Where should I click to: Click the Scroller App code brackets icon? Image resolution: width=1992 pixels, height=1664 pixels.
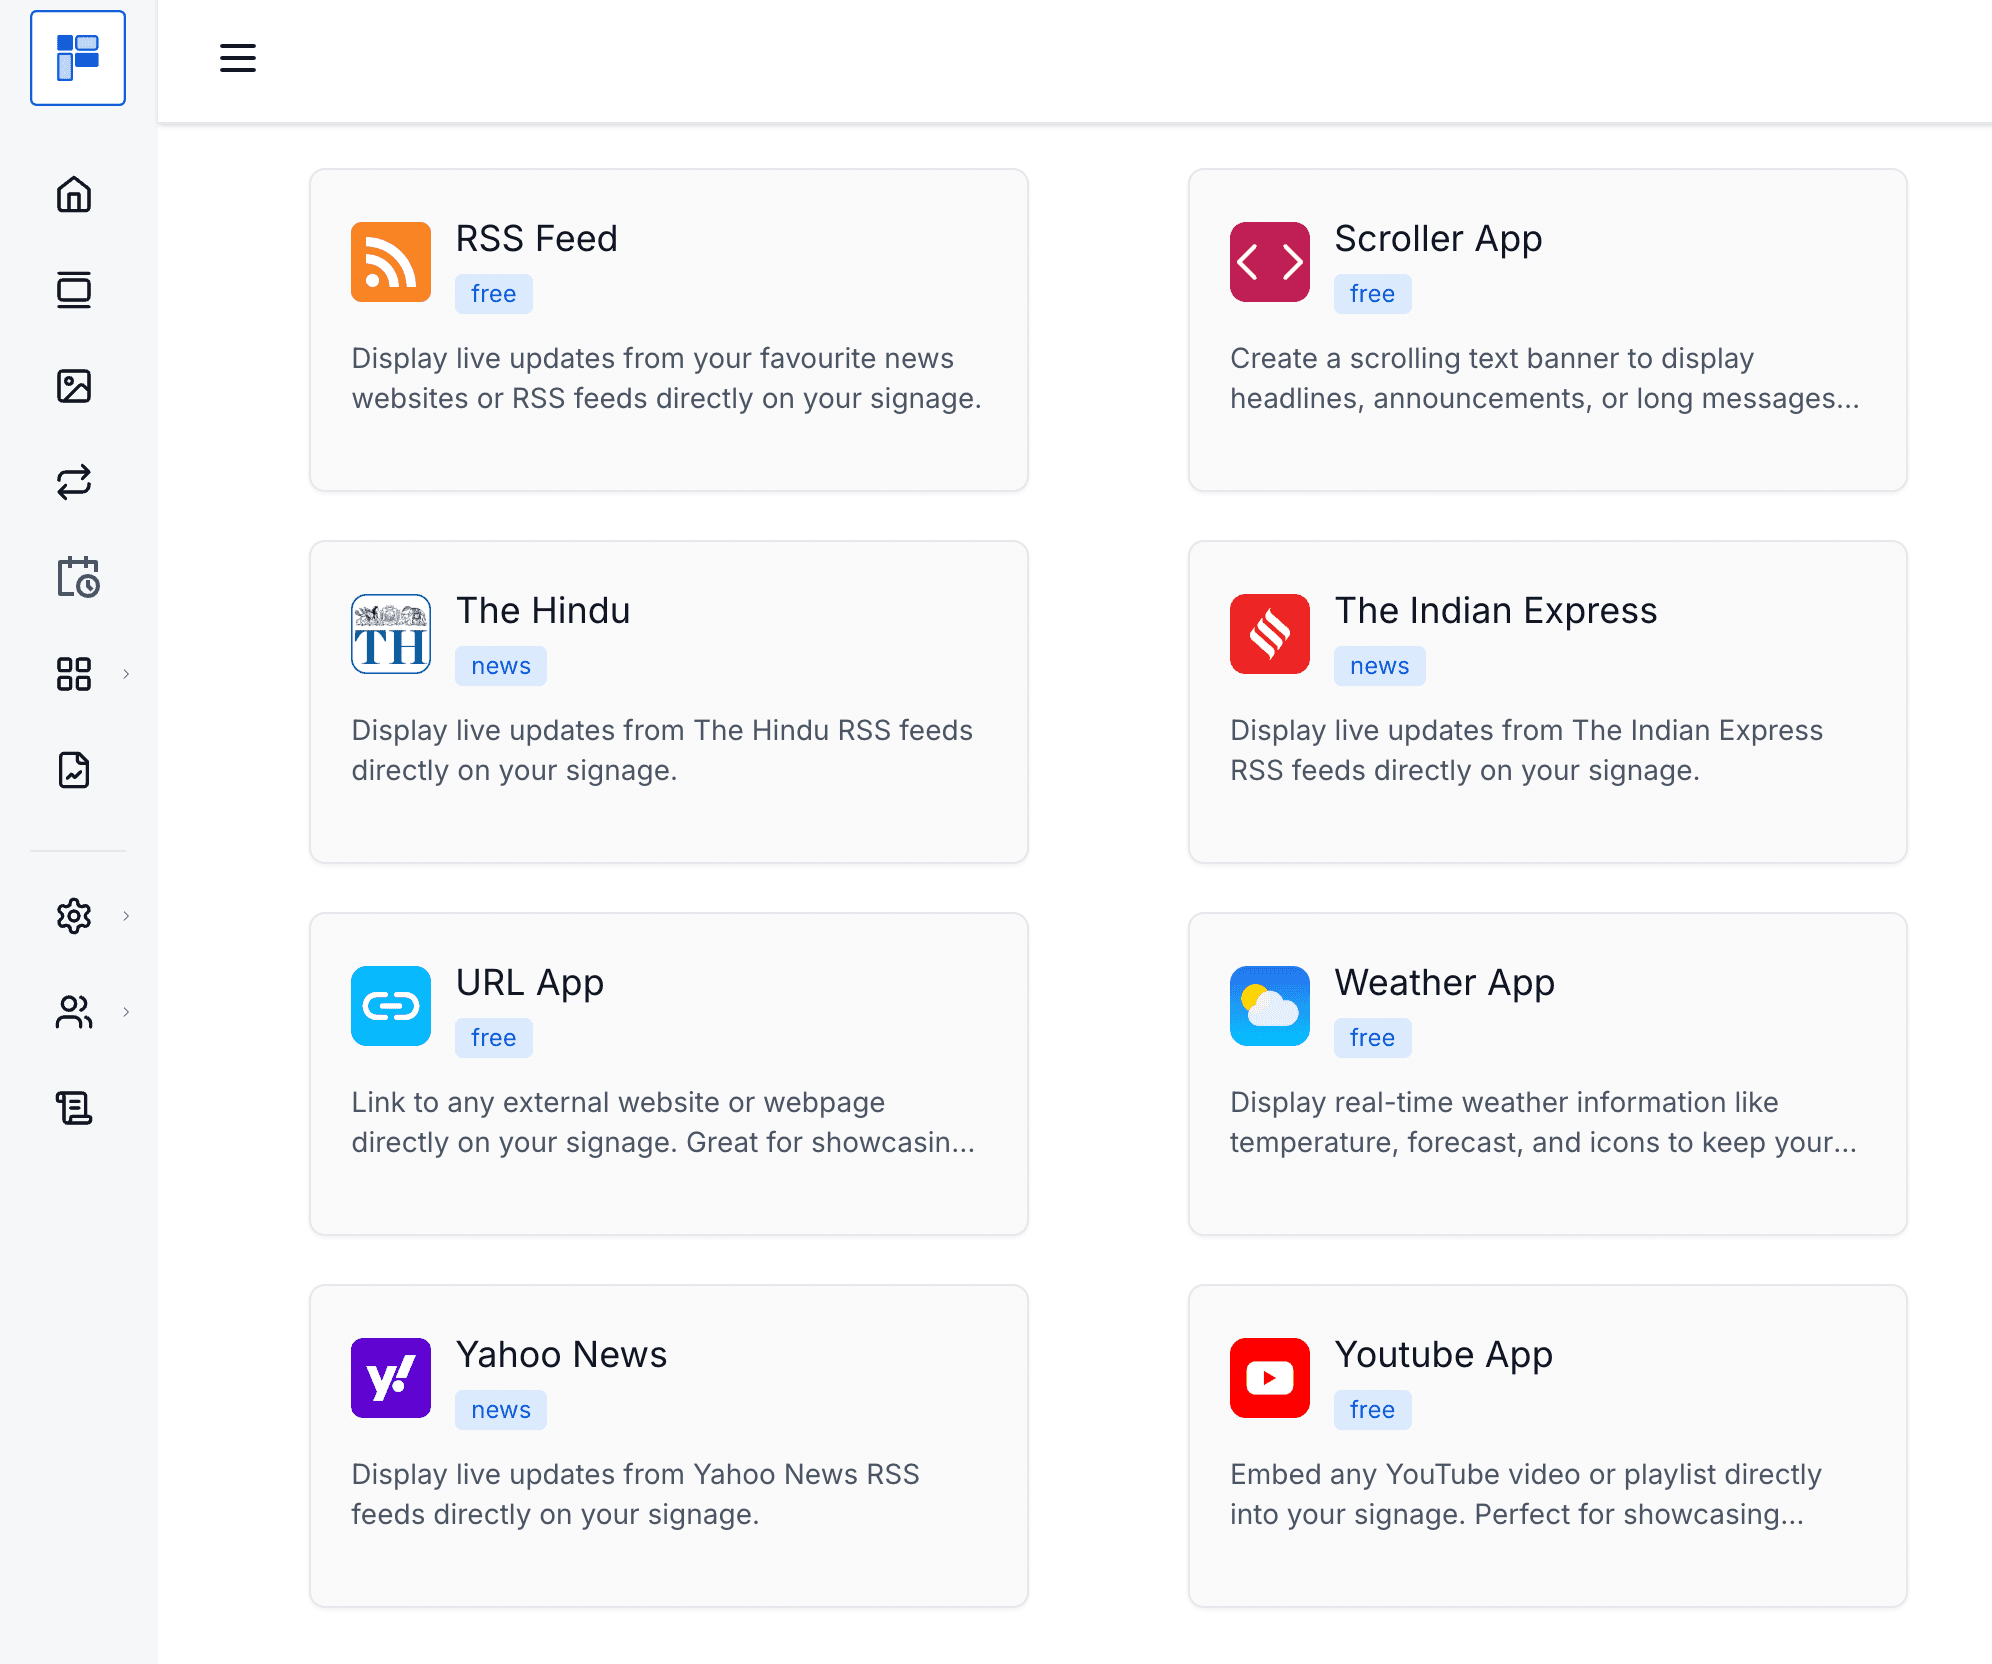(x=1269, y=262)
